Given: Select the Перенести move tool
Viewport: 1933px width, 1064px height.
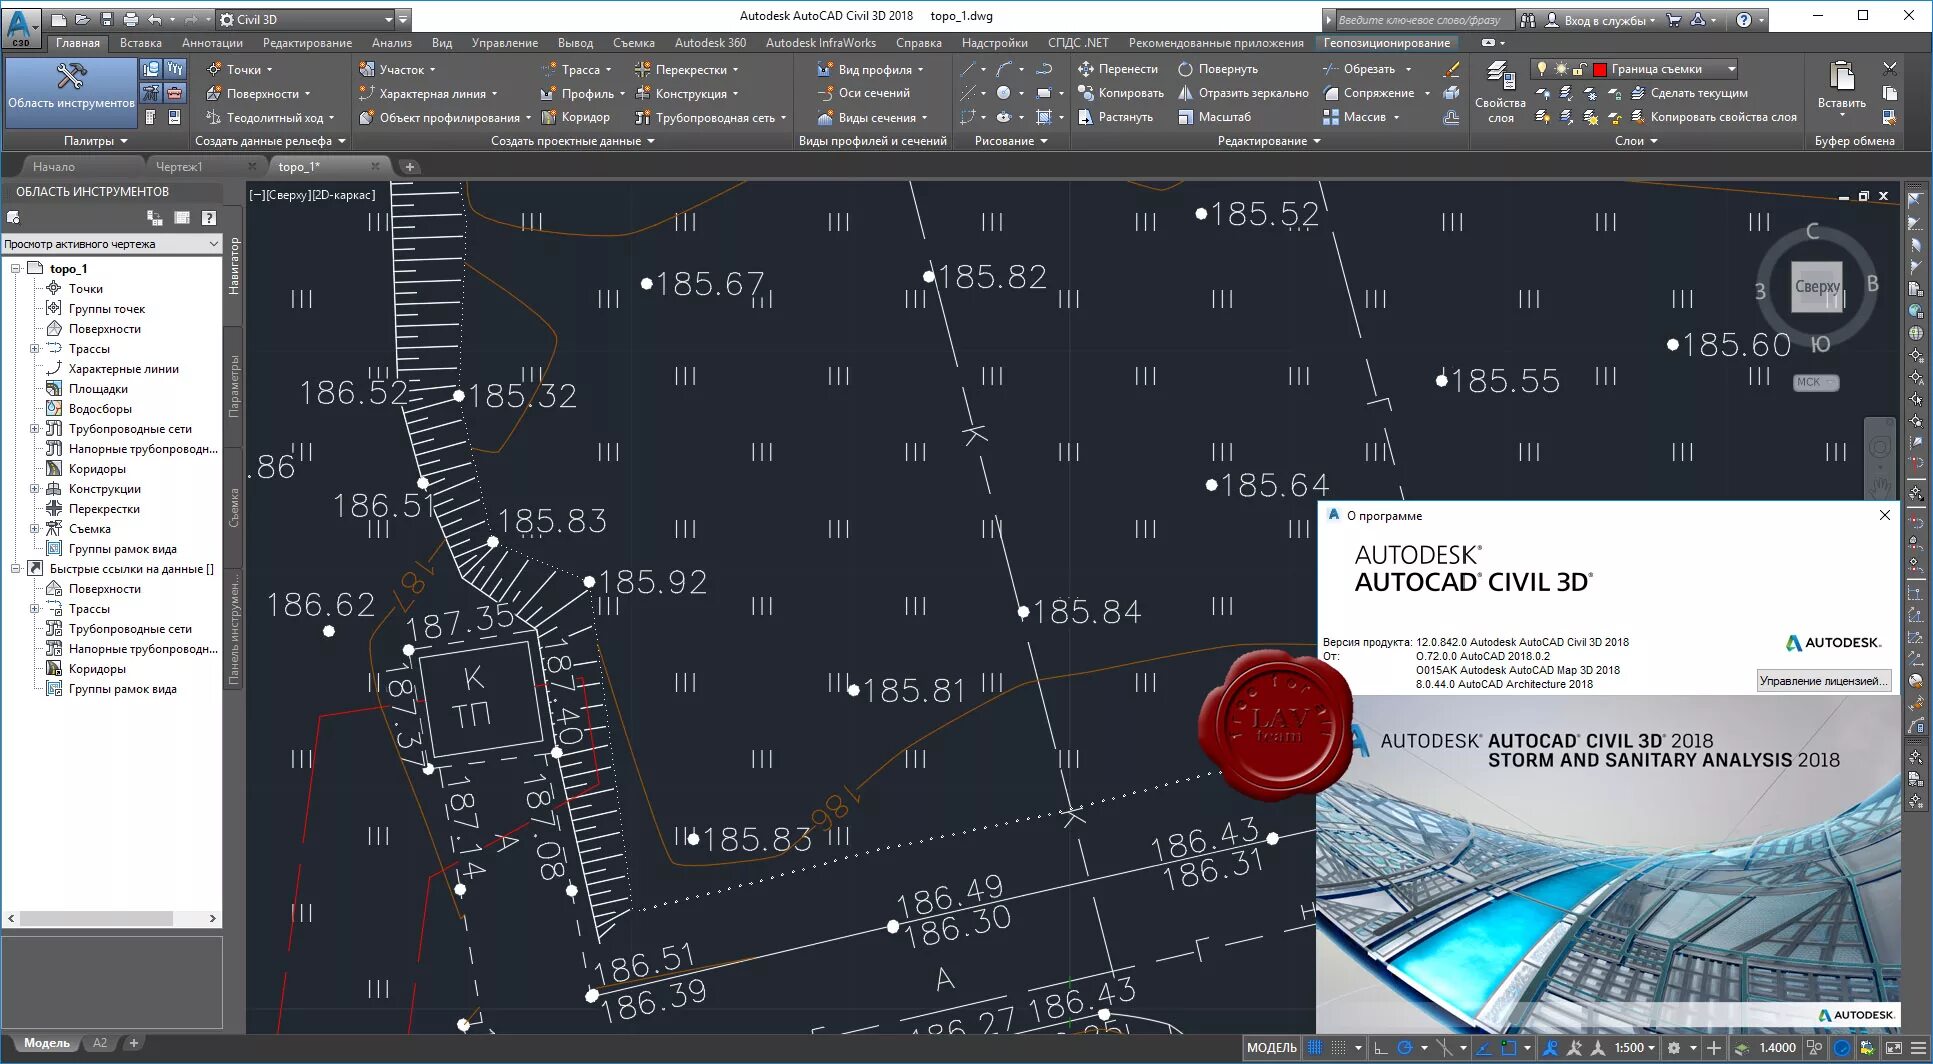Looking at the screenshot, I should tap(1118, 69).
